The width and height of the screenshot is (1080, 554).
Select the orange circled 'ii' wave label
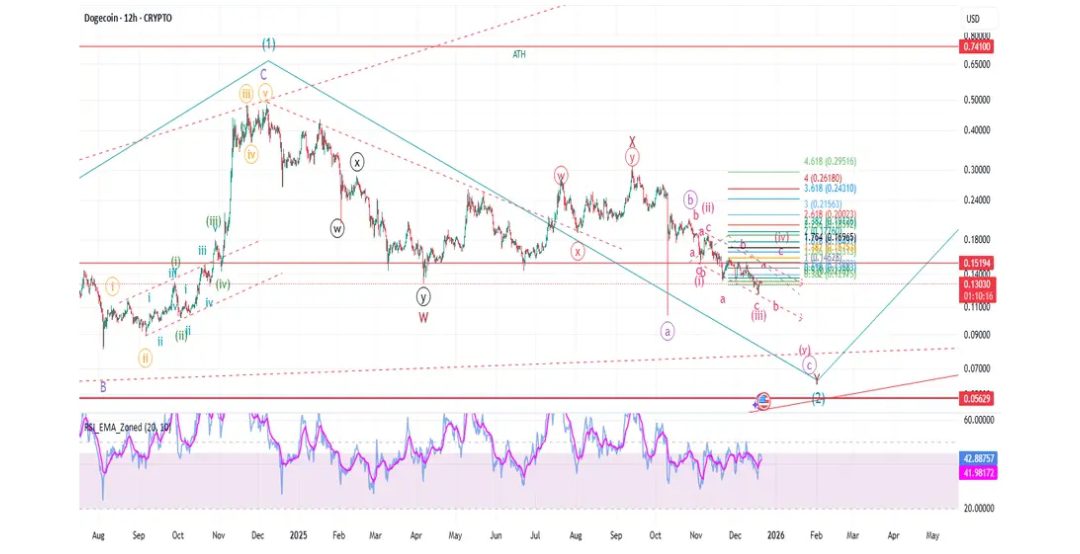coord(145,357)
